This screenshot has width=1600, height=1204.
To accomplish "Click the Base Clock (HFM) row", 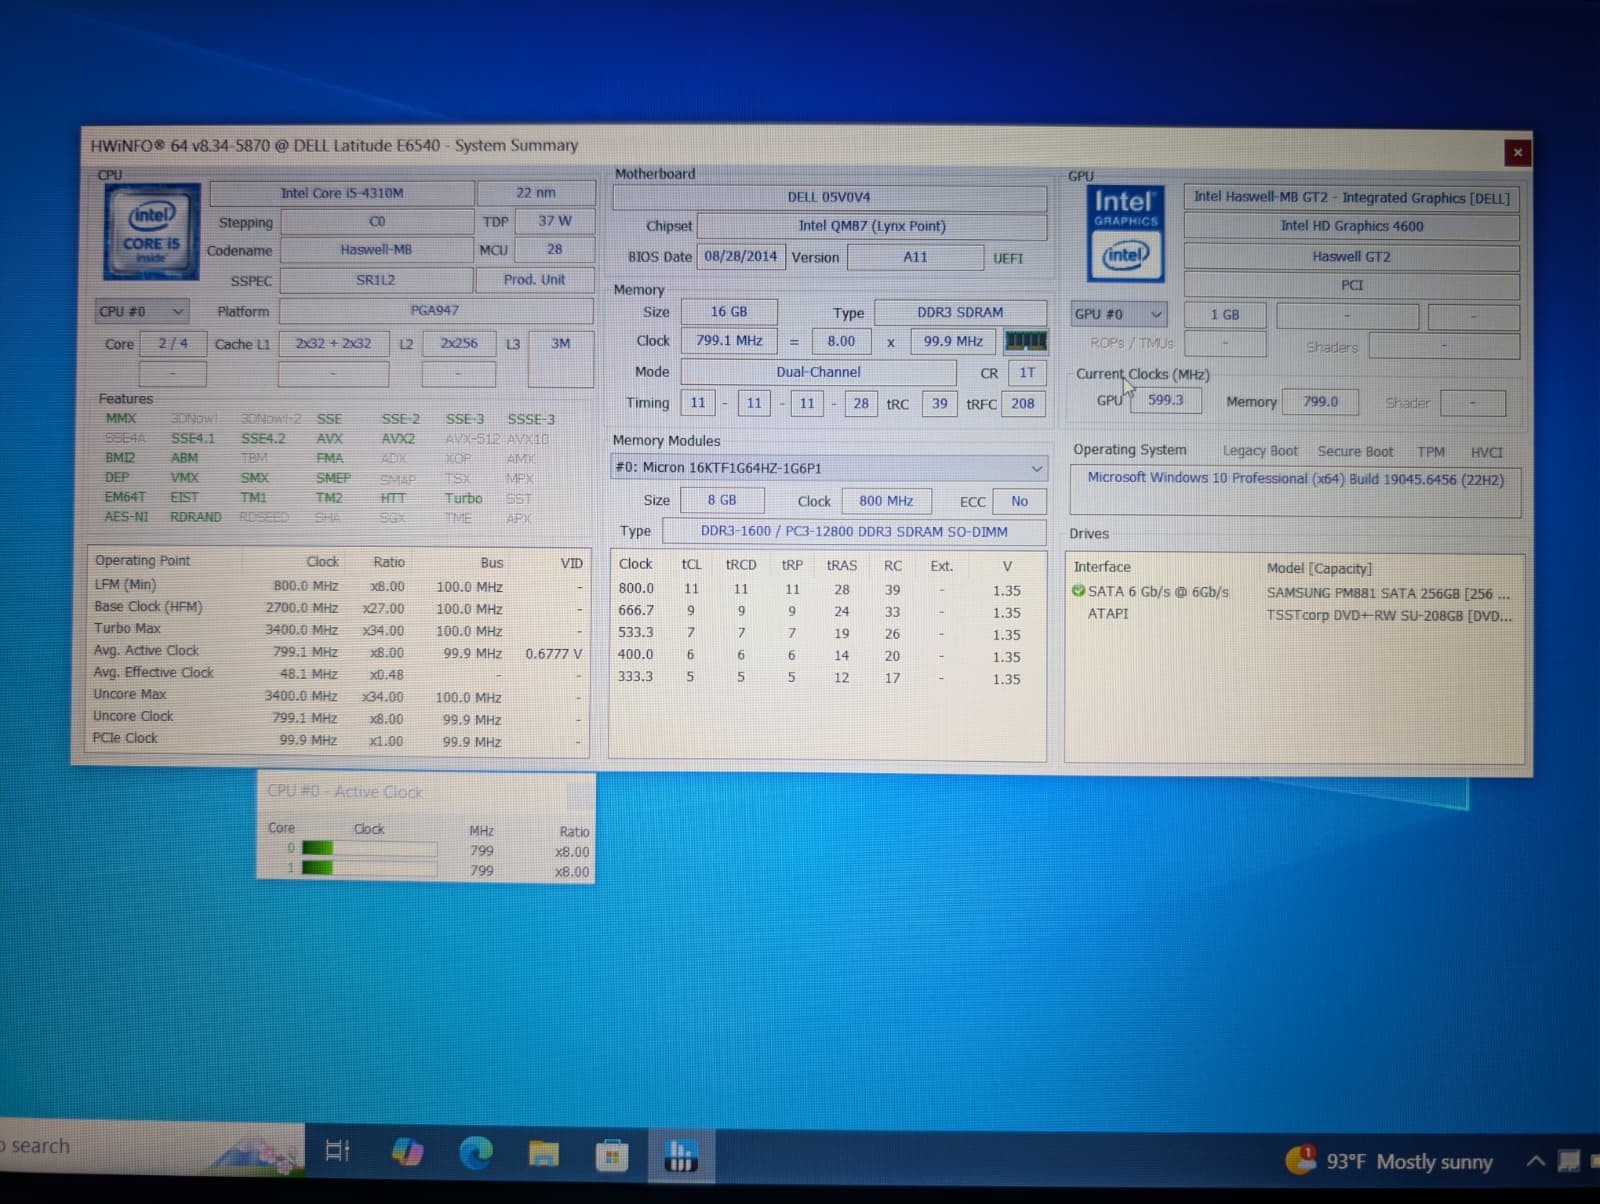I will point(339,608).
